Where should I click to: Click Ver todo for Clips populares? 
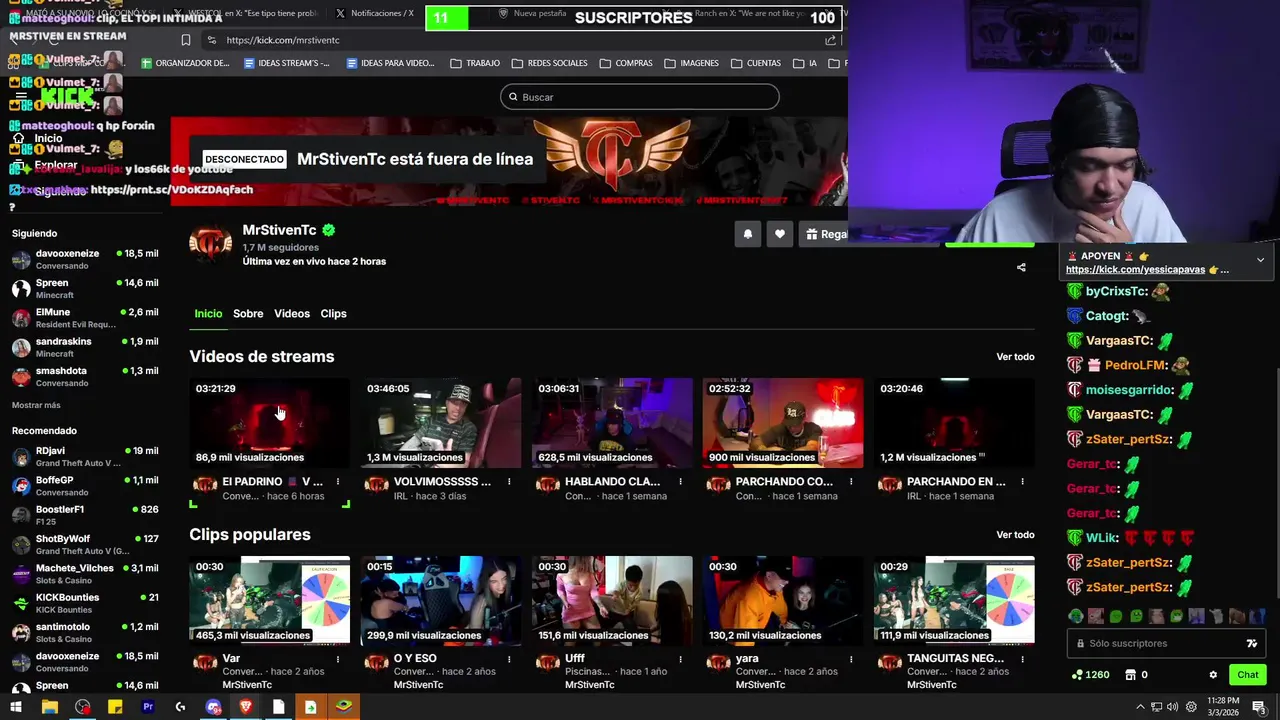click(1015, 535)
